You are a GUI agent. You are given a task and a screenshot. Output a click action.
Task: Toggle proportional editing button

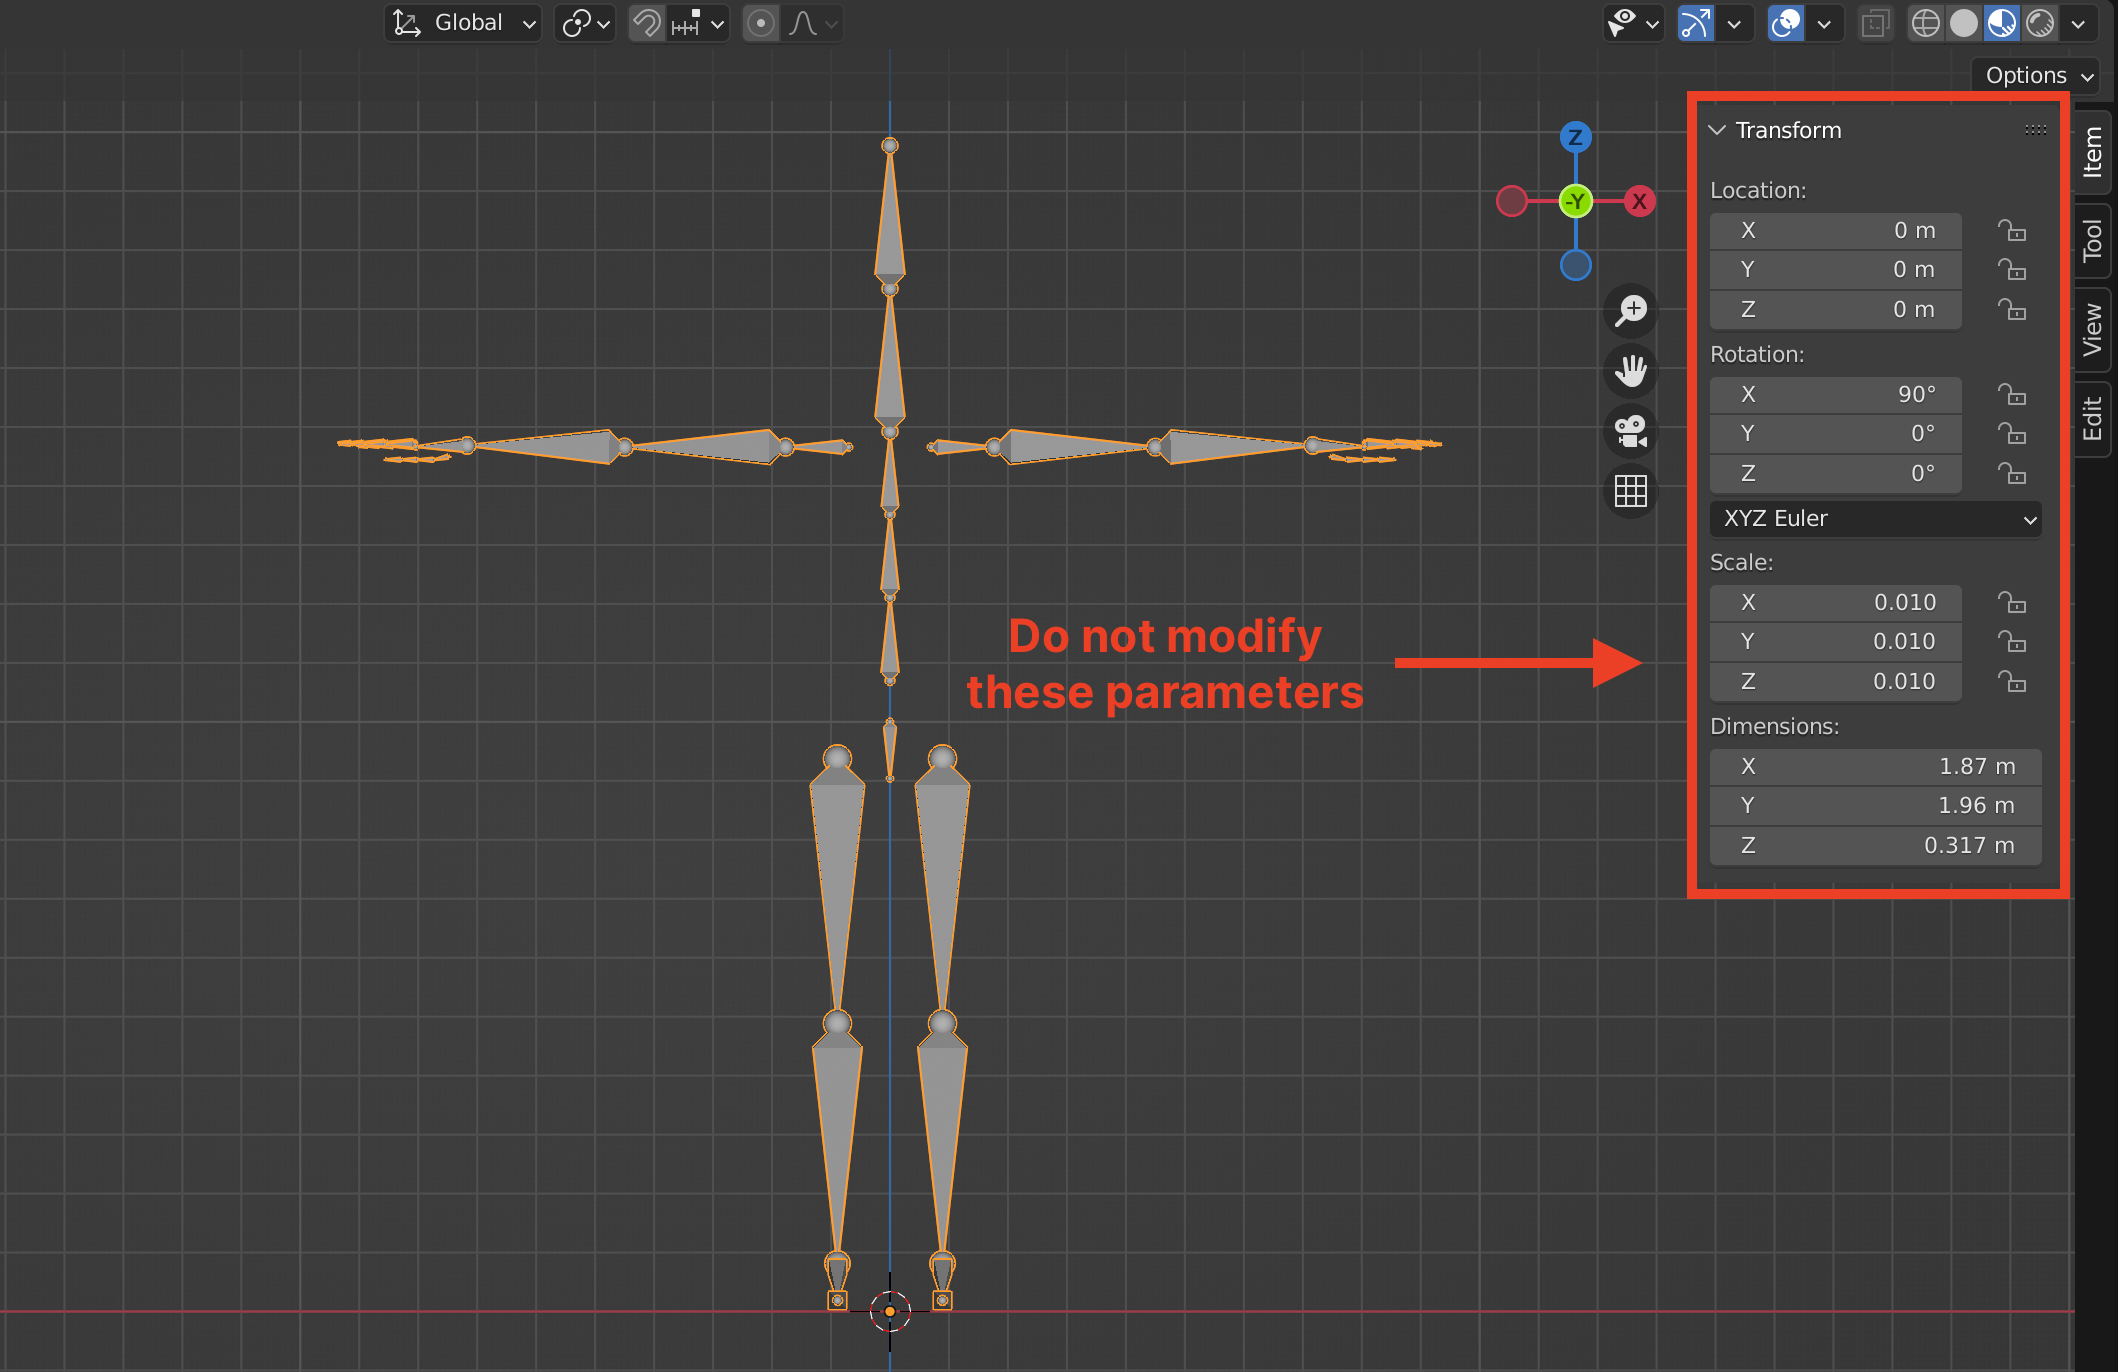point(761,23)
